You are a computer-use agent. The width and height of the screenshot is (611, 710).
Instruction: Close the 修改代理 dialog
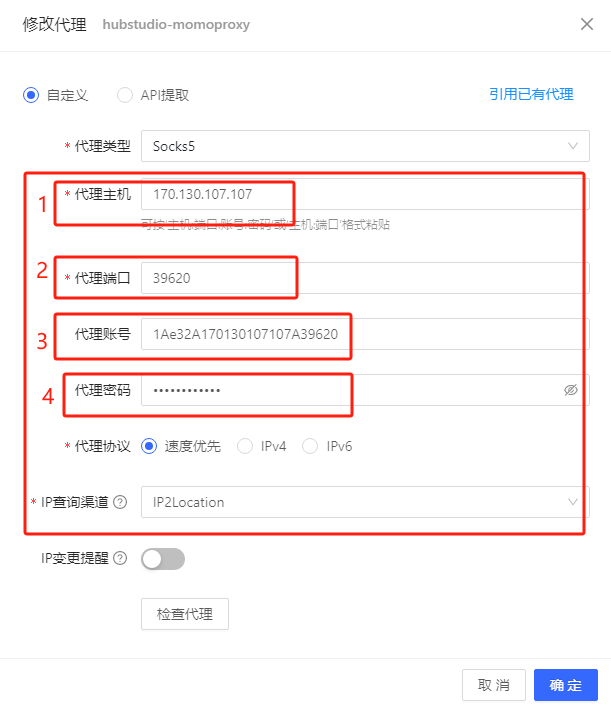[x=587, y=24]
